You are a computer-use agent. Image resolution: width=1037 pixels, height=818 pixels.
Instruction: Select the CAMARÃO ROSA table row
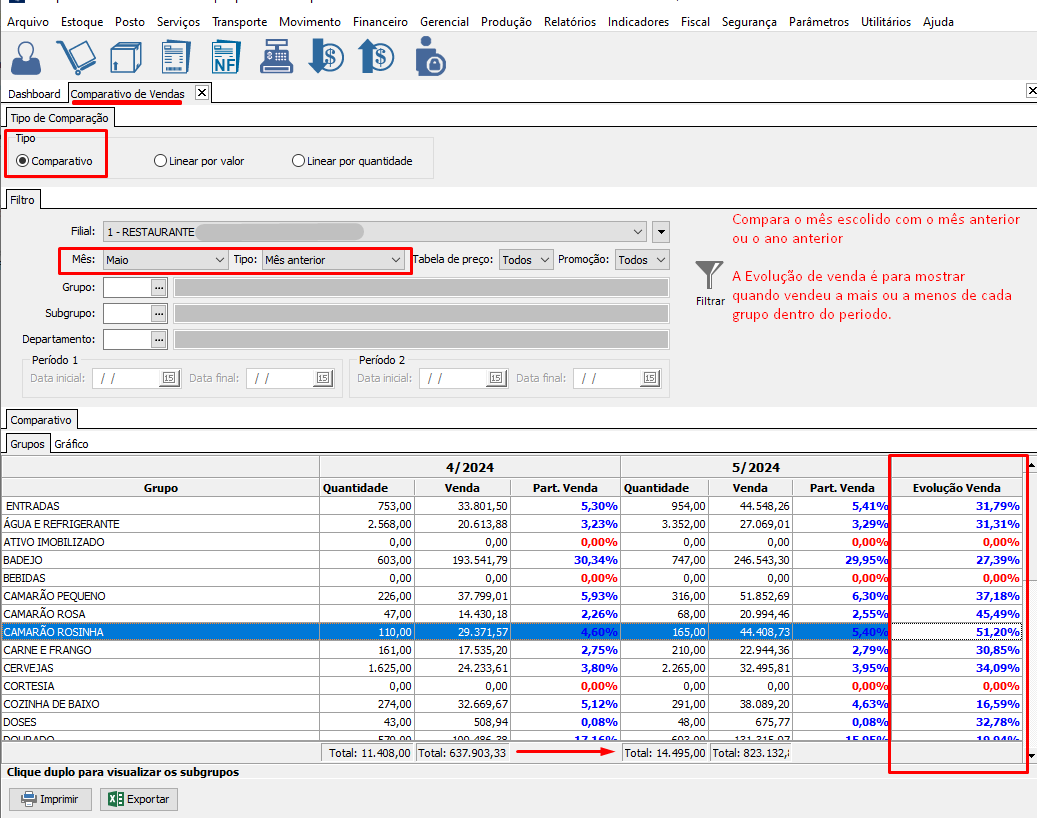click(x=160, y=614)
